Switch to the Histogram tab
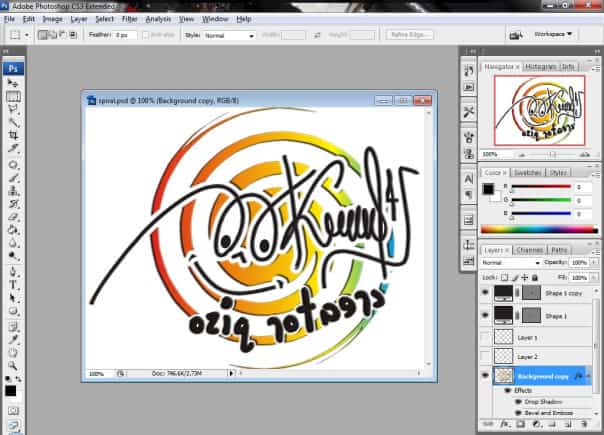The height and width of the screenshot is (435, 604). pos(540,67)
